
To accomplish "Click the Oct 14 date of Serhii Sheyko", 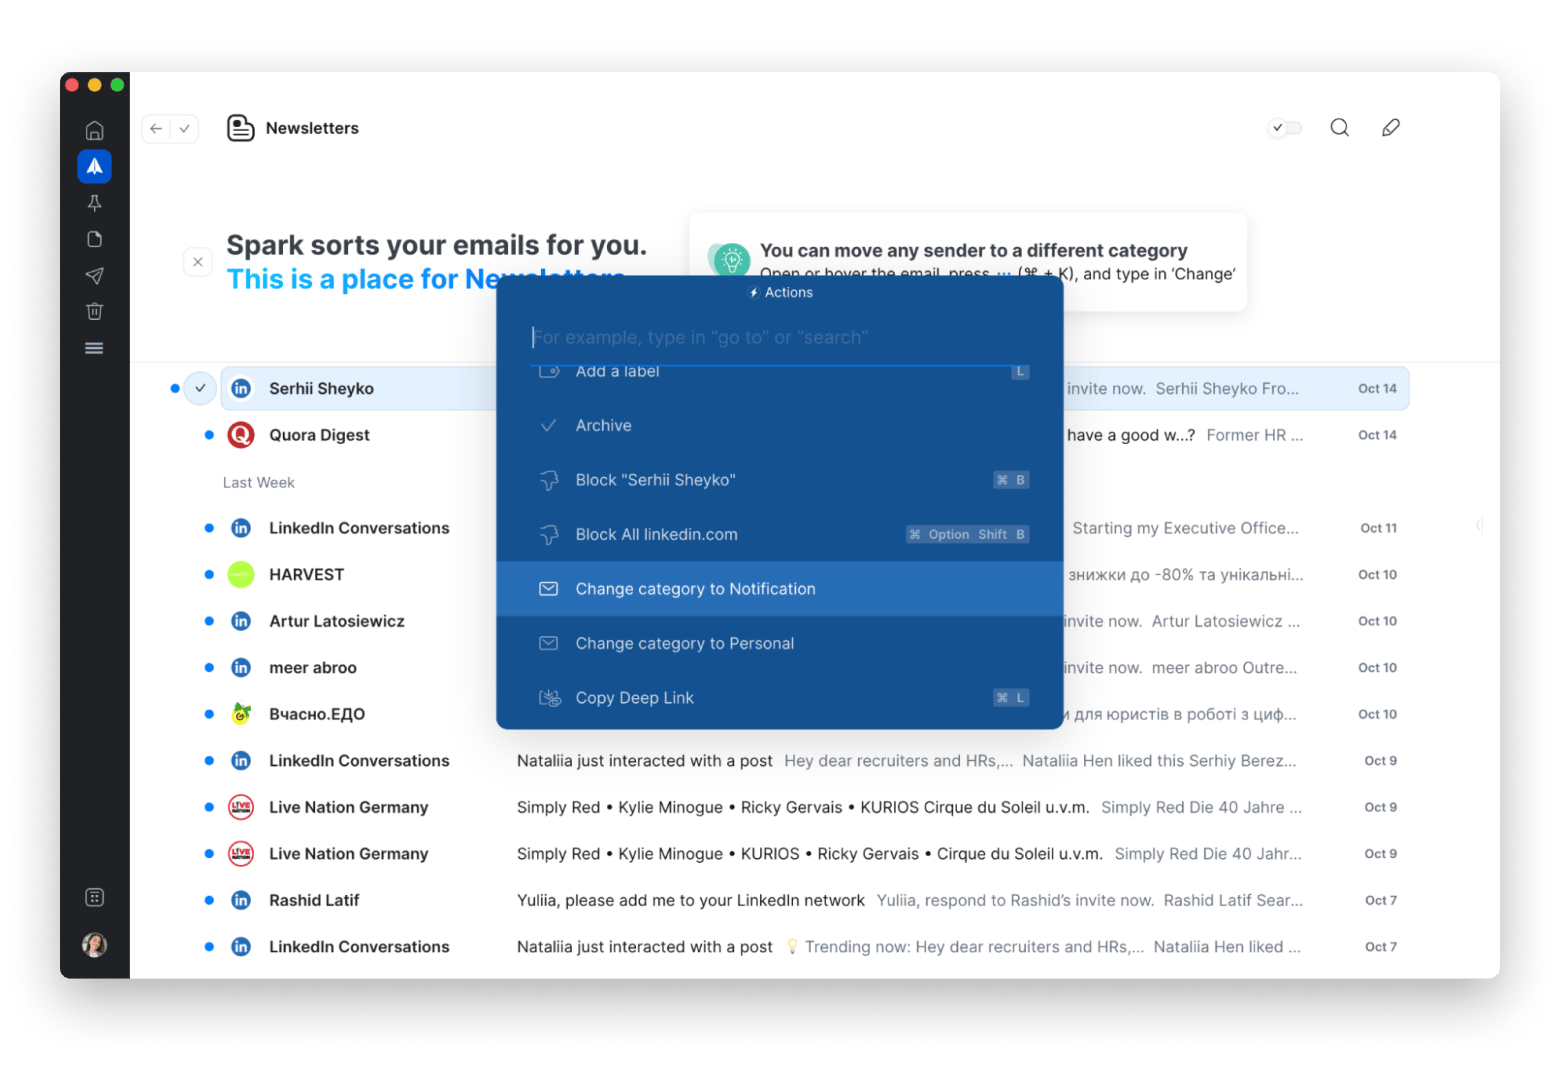I will 1377,388.
